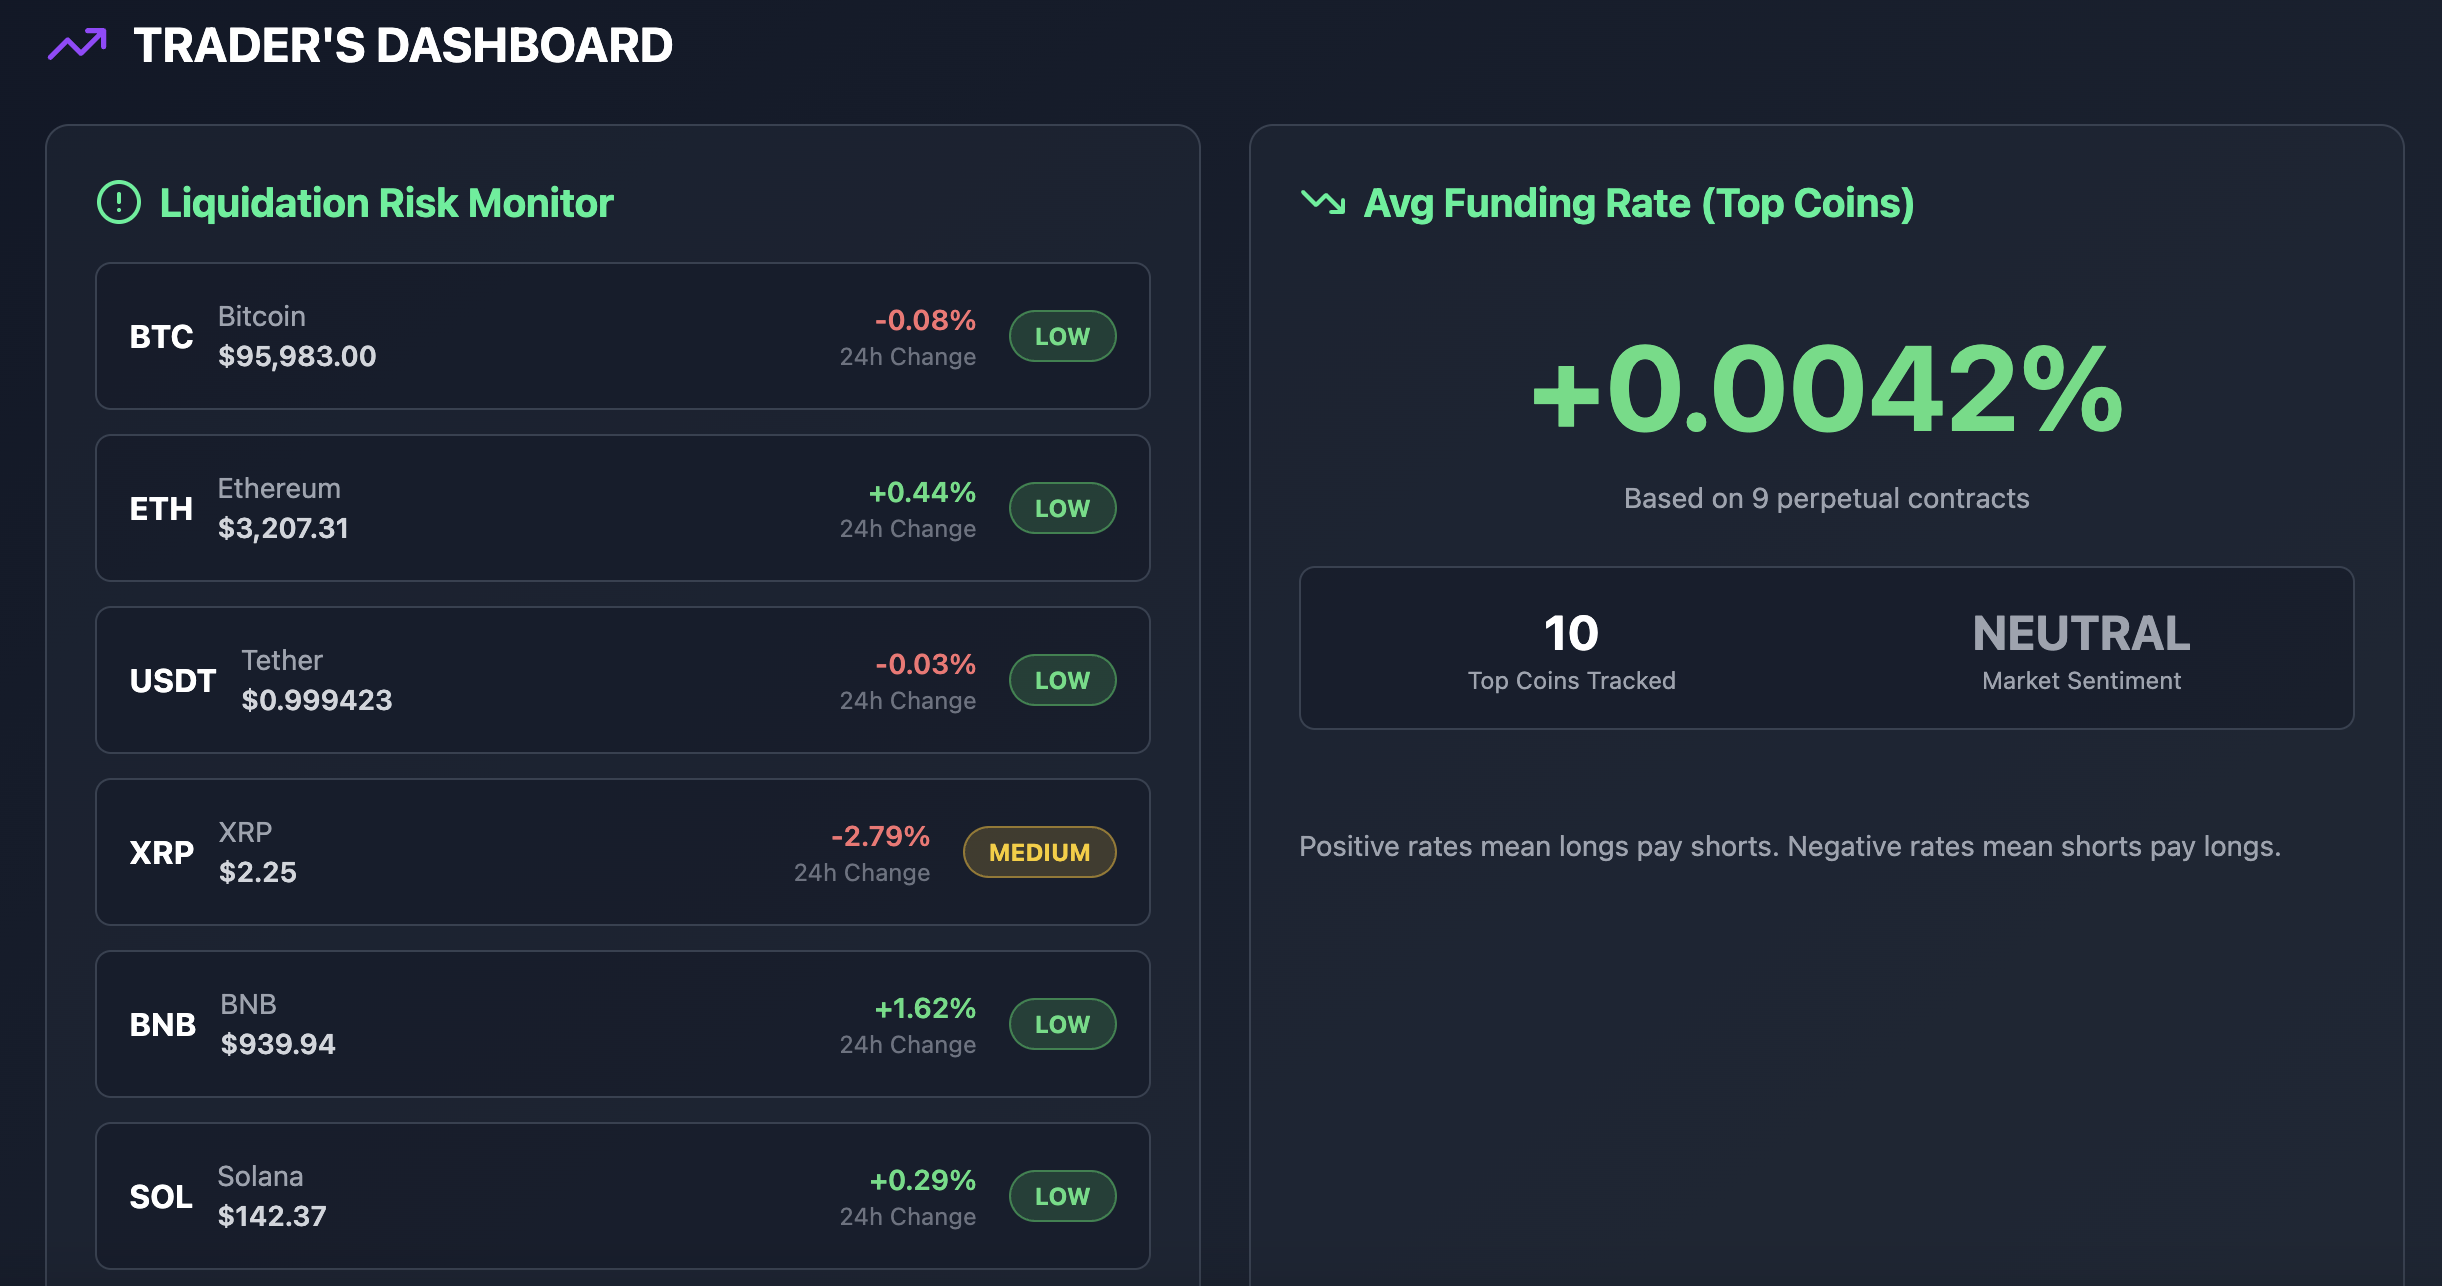Click the downward arrow icon near Avg Funding Rate
The image size is (2442, 1286).
click(1323, 203)
